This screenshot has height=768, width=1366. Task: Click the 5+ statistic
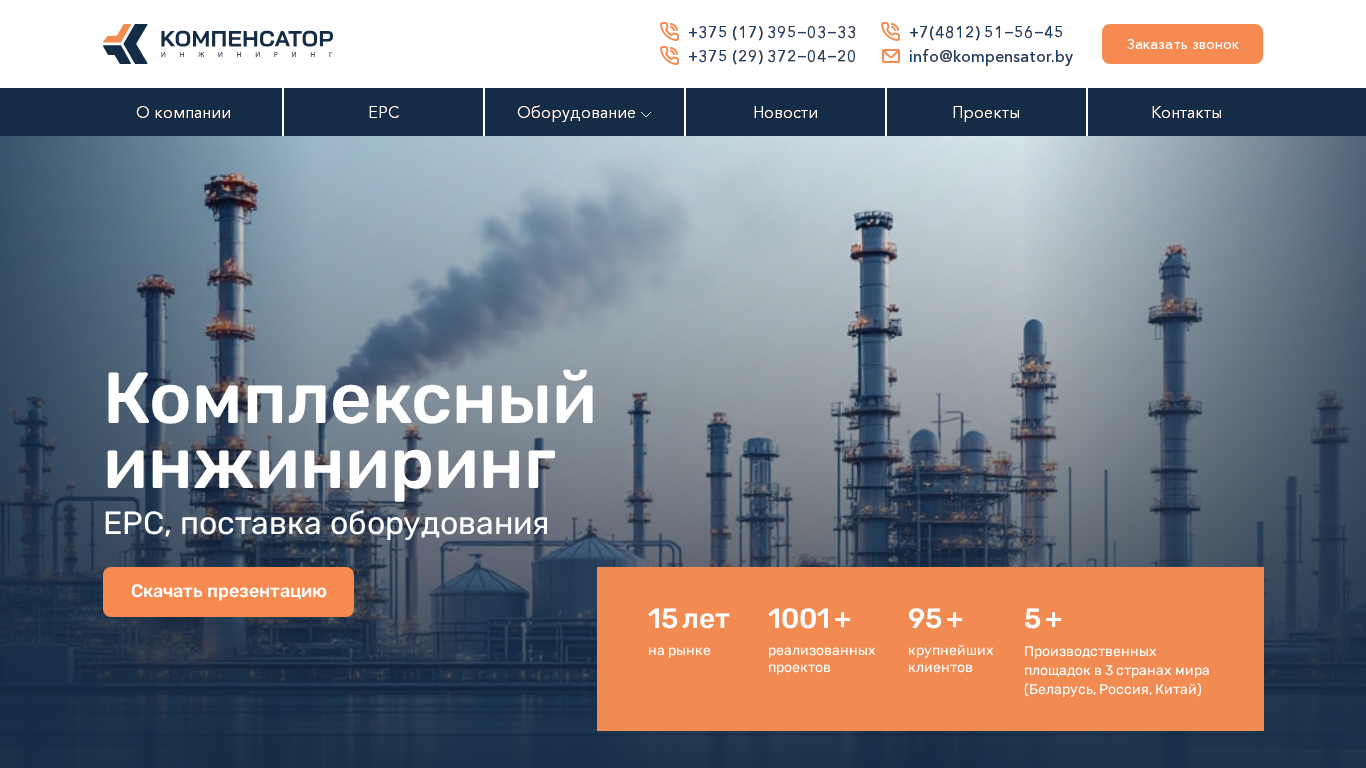[x=1043, y=619]
